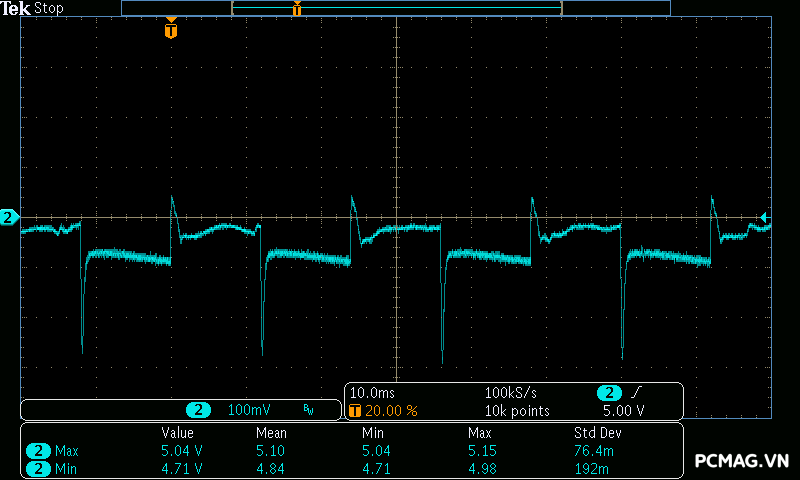
Task: Click the rising edge trigger slope icon
Action: click(636, 393)
